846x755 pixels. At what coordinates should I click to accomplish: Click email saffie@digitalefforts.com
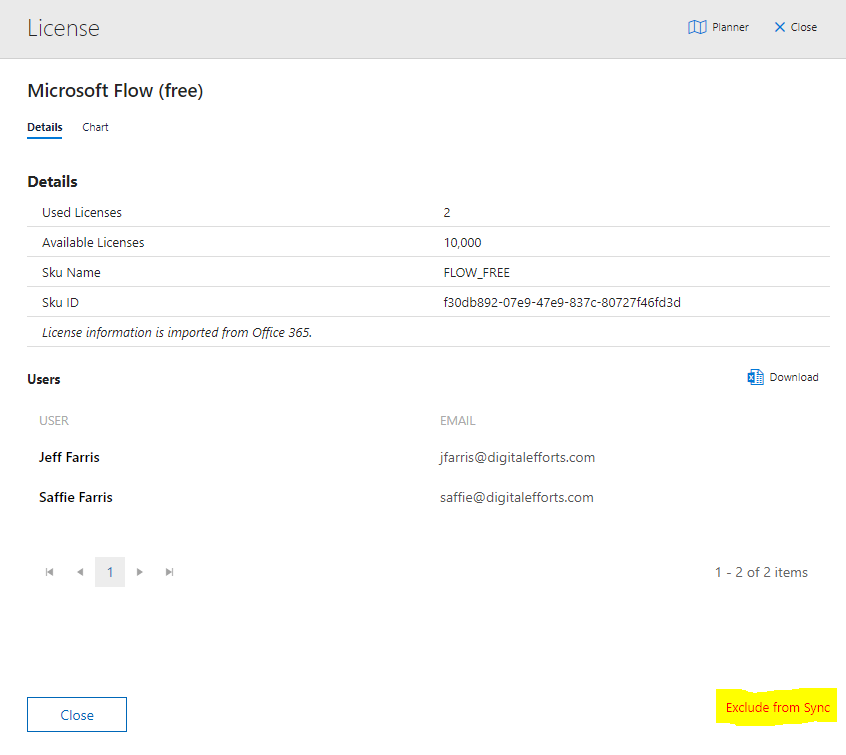[x=517, y=498]
